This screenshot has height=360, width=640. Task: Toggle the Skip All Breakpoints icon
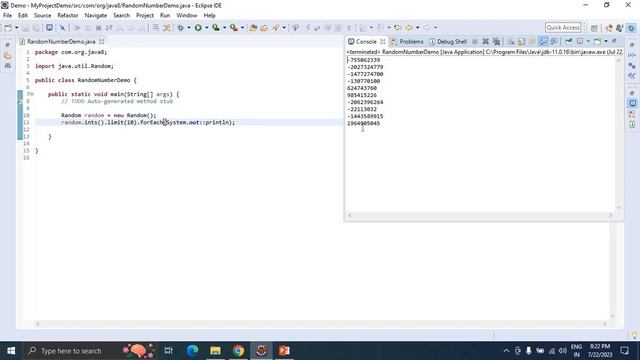tap(62, 28)
